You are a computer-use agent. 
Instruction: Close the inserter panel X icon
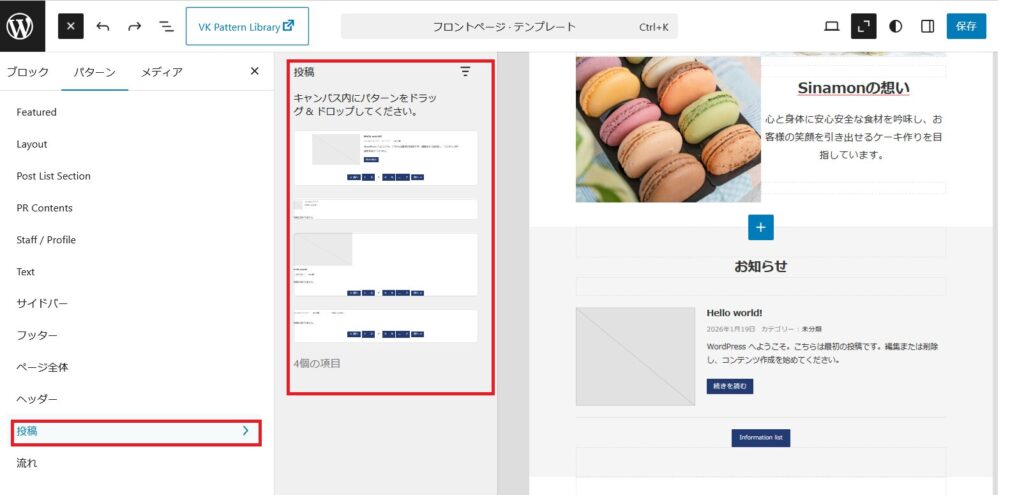pos(254,71)
